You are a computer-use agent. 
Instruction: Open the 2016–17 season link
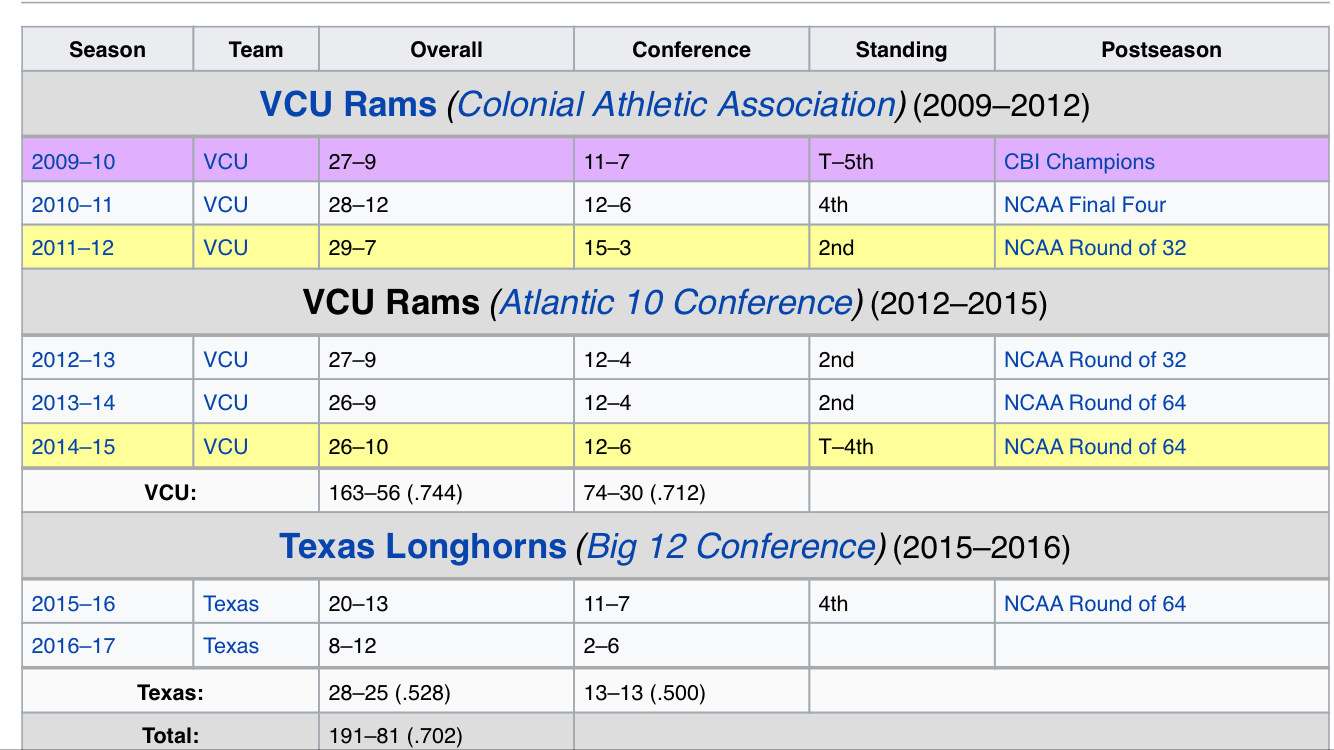73,646
